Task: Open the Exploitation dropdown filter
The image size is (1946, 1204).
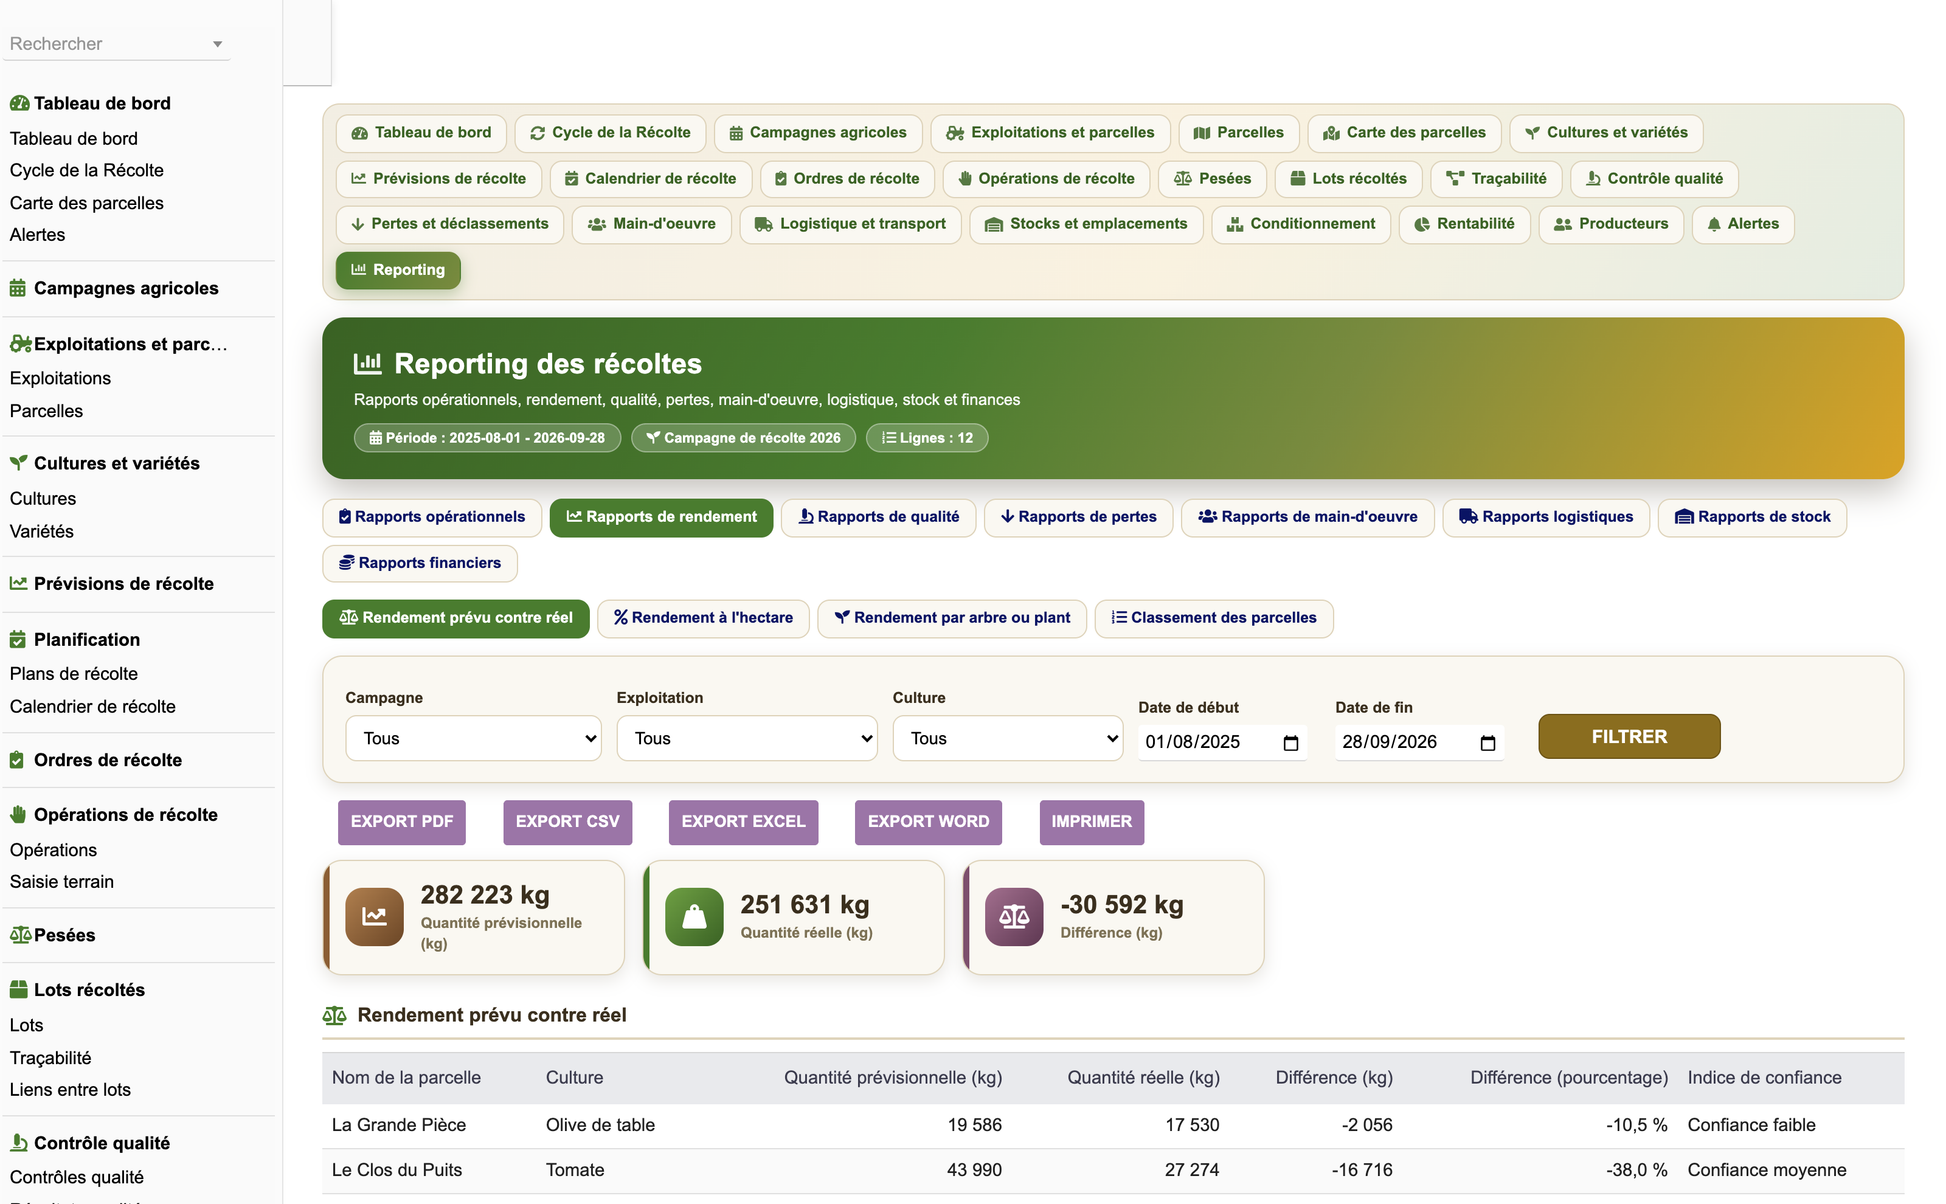Action: coord(747,738)
